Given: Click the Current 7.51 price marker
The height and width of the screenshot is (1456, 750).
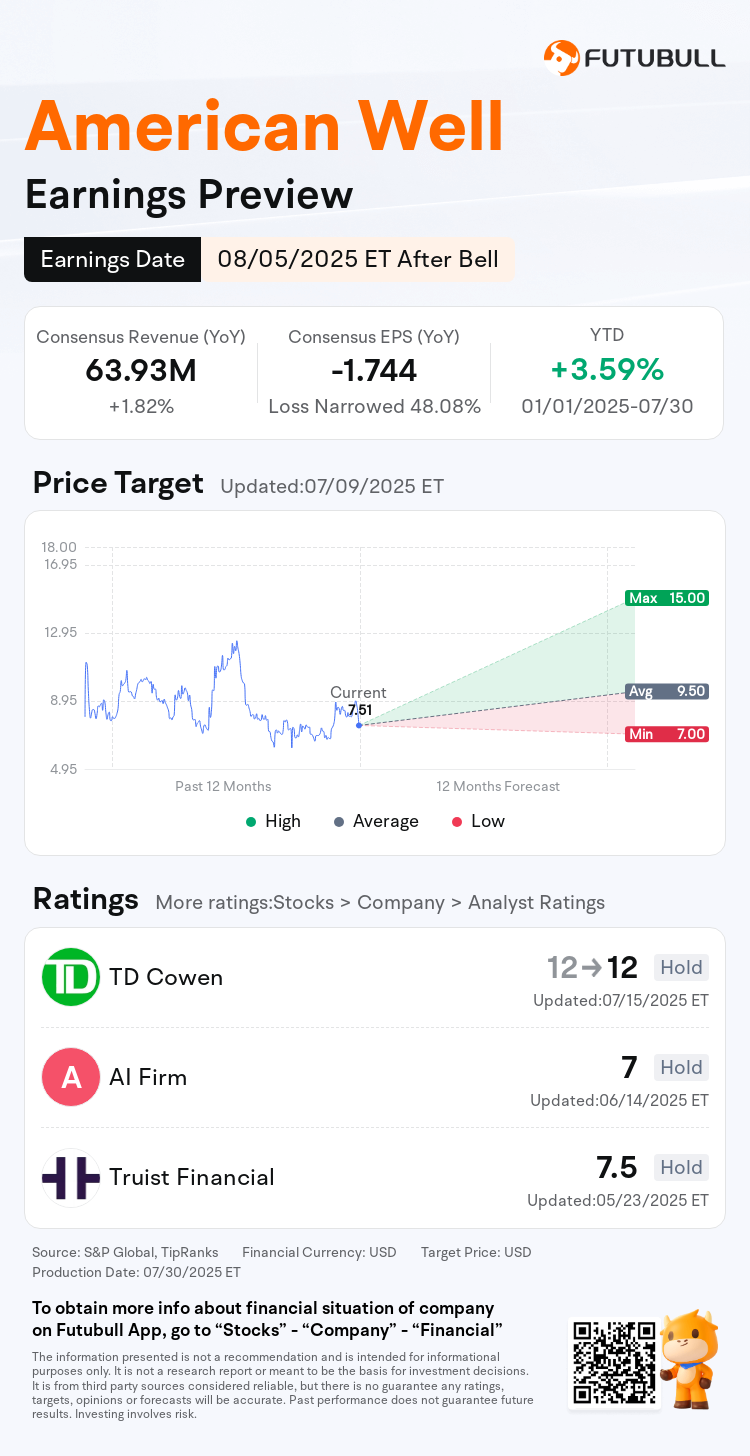Looking at the screenshot, I should click(359, 724).
